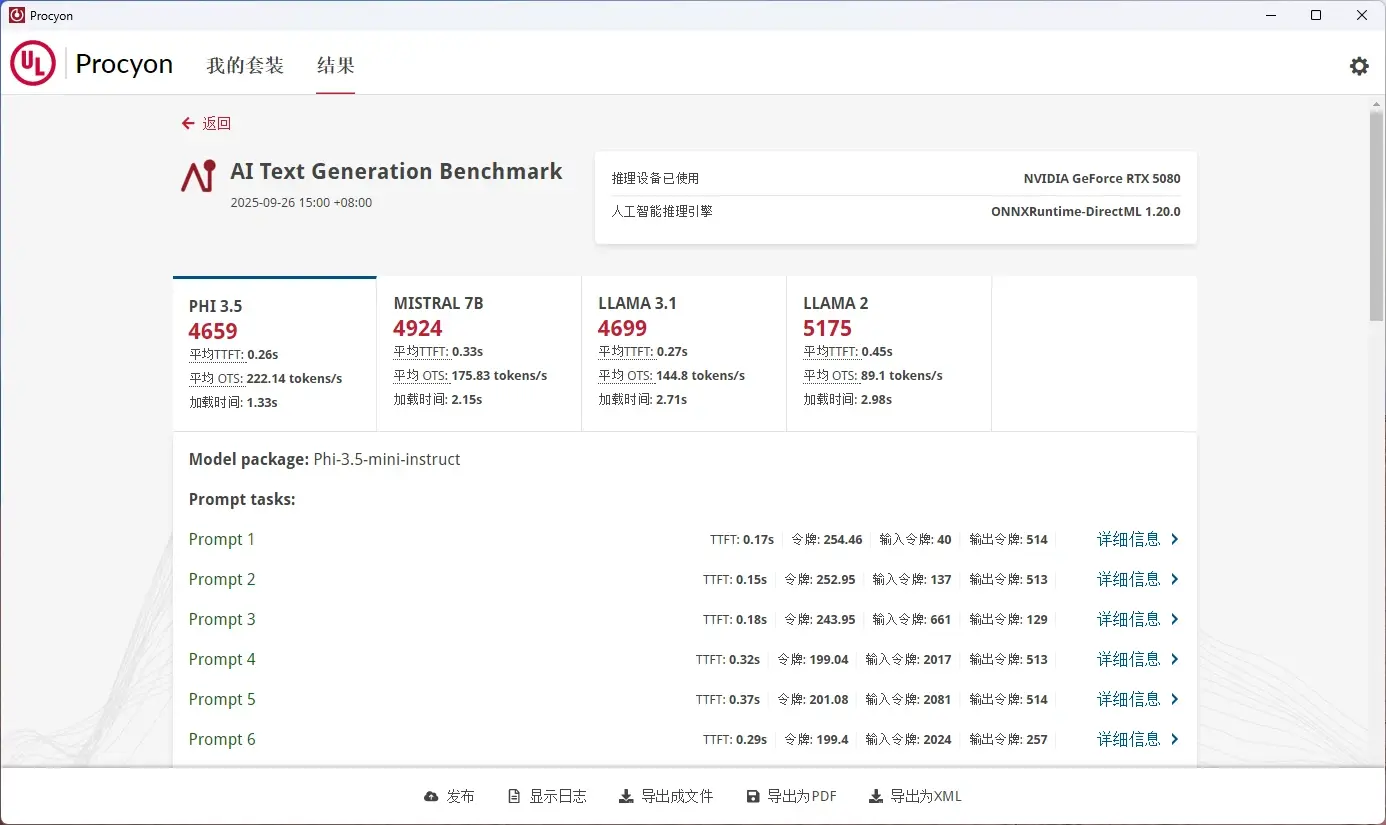Click the 144.8 tokens/s average OTS value
The height and width of the screenshot is (825, 1386).
click(698, 376)
